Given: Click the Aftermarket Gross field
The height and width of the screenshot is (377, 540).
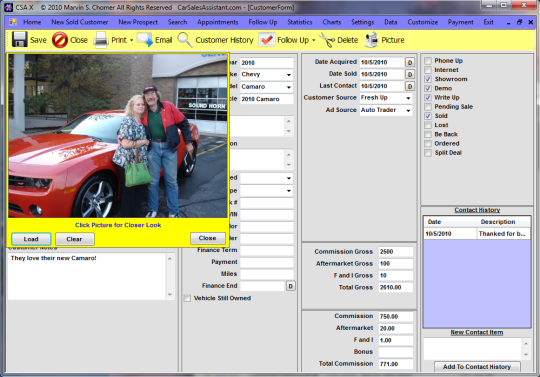Looking at the screenshot, I should (395, 264).
